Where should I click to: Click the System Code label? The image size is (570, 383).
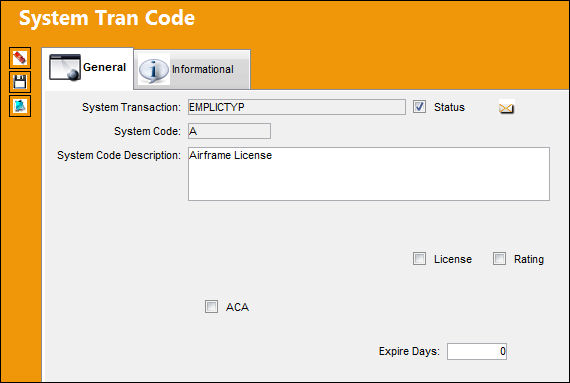147,131
